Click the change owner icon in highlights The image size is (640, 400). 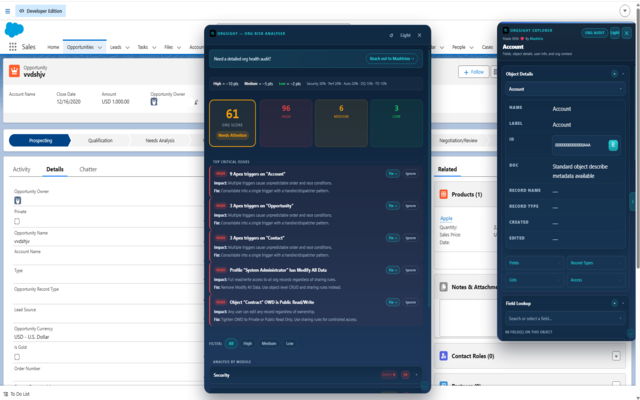tap(196, 102)
